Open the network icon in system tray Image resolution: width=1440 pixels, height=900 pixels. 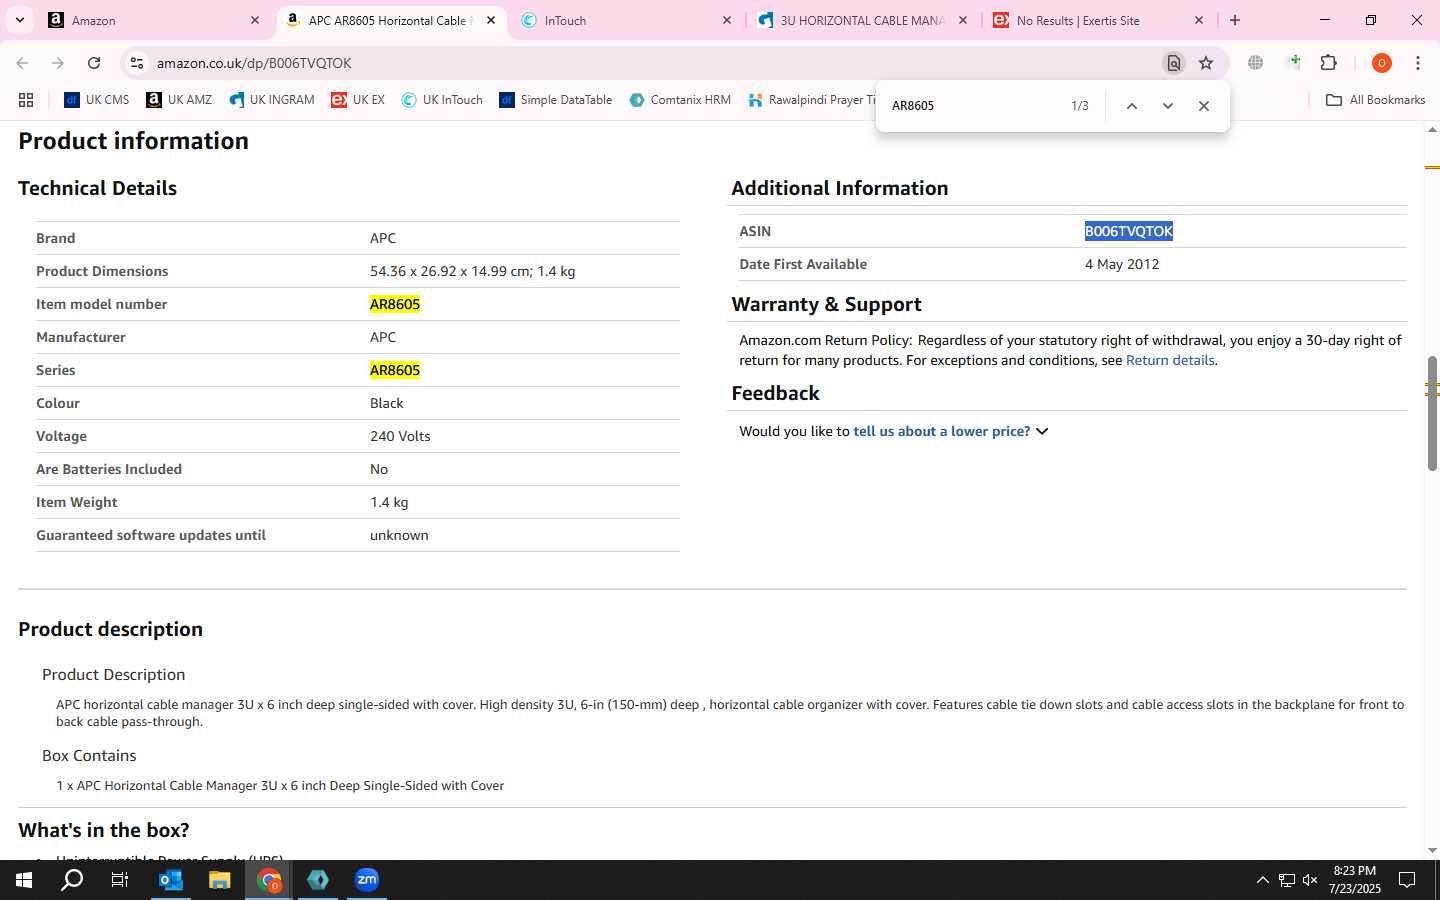(1286, 880)
